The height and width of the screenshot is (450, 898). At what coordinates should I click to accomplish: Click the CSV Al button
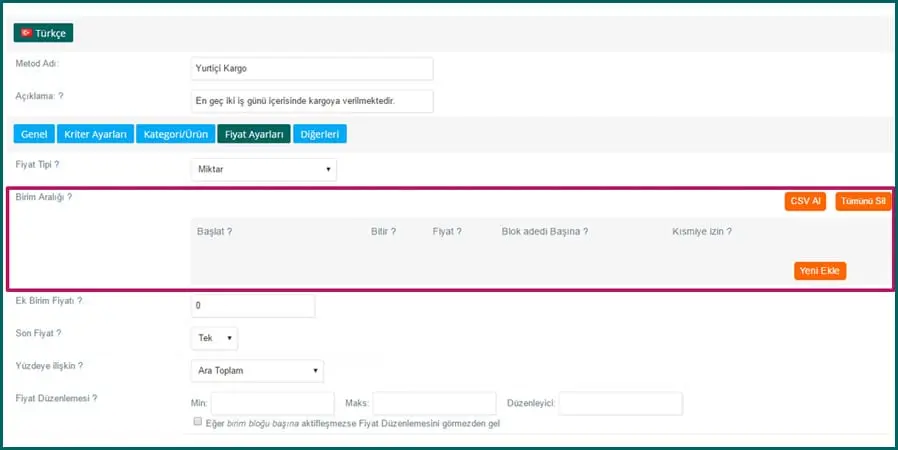click(x=805, y=201)
